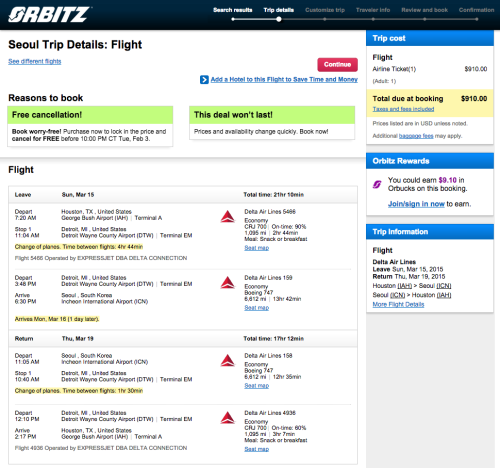Open See different flights link
The image size is (500, 468).
tap(35, 61)
